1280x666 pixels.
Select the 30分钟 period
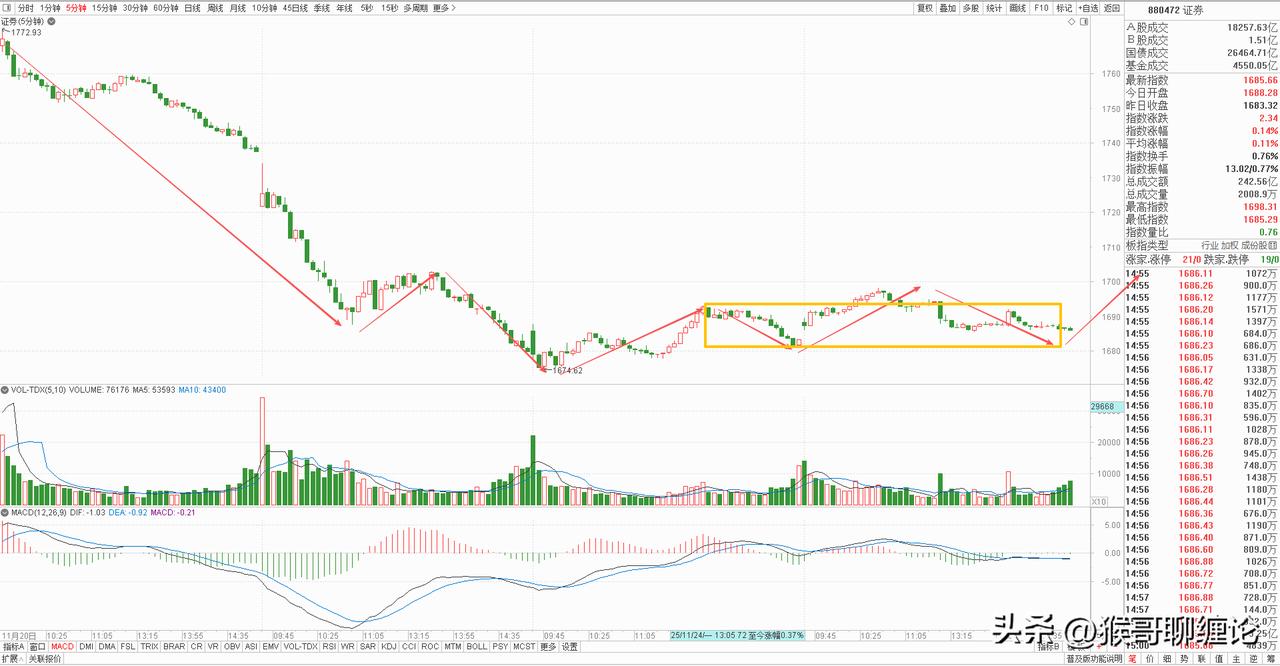tap(135, 8)
